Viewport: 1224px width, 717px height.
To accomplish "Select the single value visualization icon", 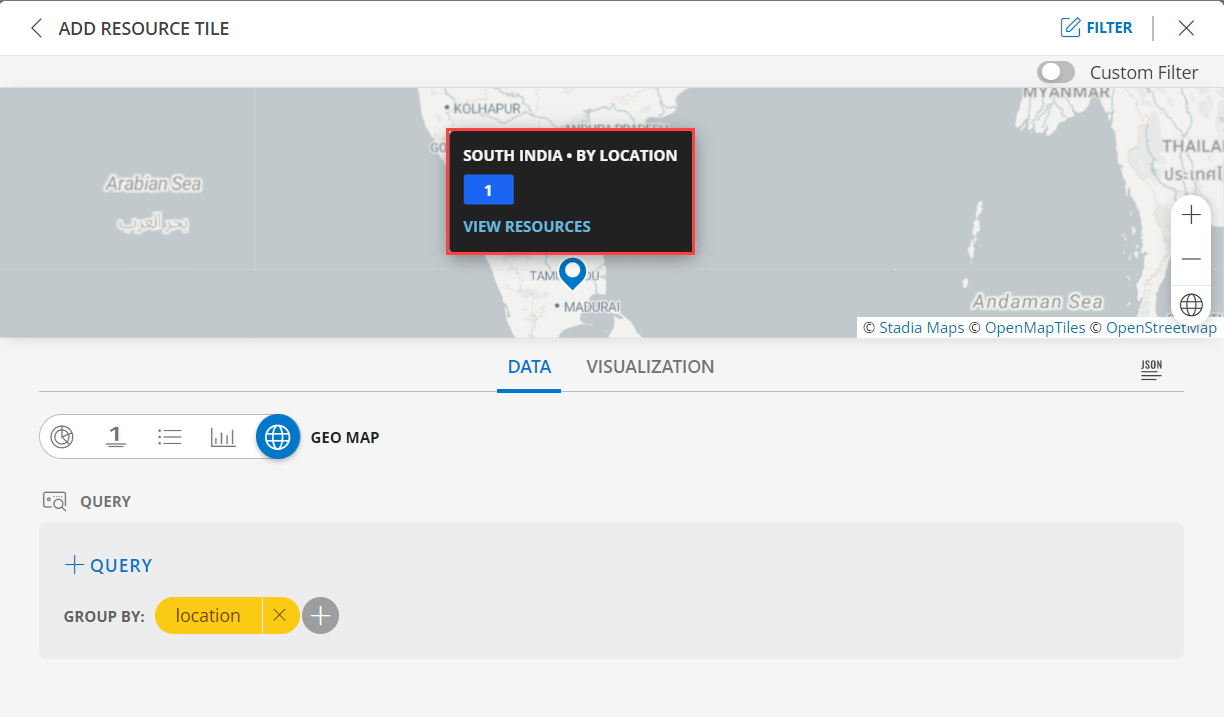I will click(x=116, y=436).
